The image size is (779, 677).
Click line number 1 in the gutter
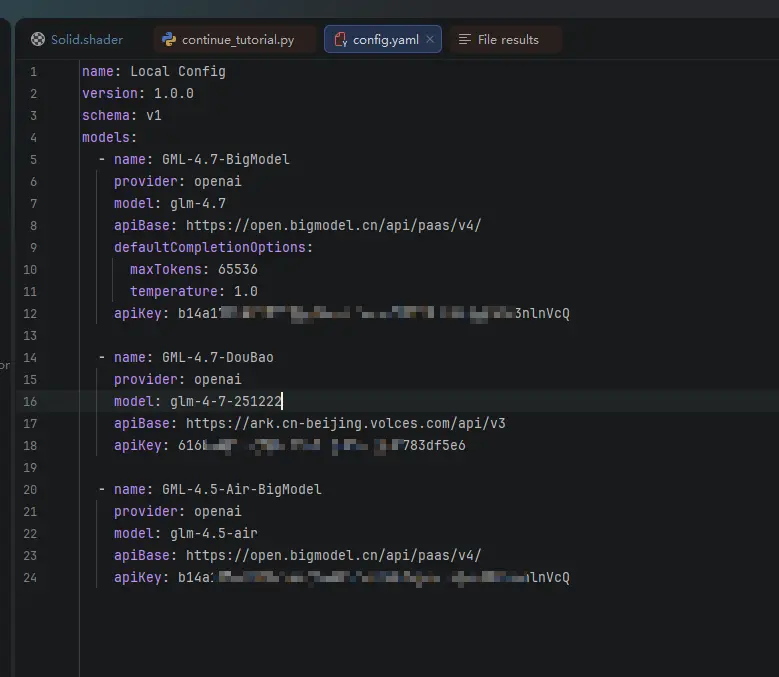tap(33, 72)
